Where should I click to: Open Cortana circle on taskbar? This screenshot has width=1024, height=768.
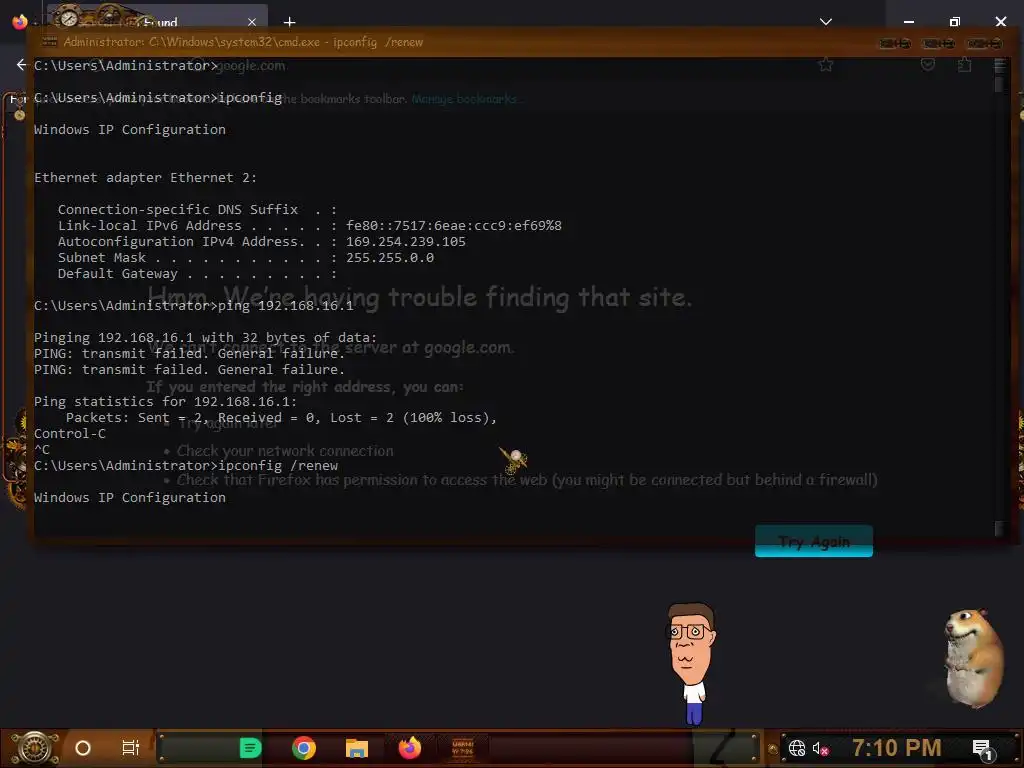point(83,748)
